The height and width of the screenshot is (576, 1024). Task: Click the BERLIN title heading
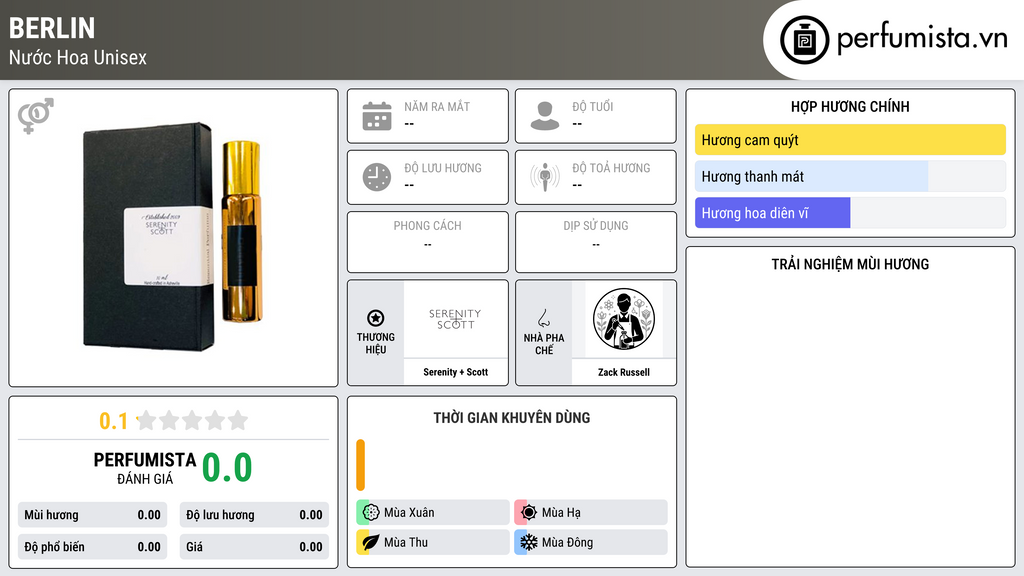pyautogui.click(x=52, y=29)
